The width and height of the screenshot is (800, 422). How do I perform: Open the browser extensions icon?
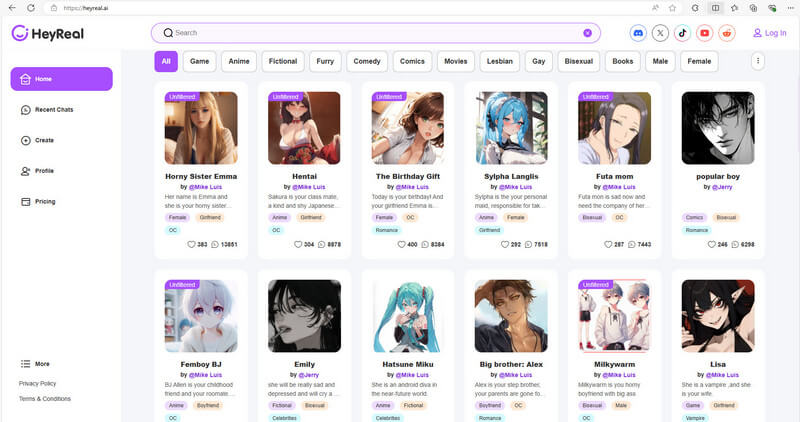(695, 8)
